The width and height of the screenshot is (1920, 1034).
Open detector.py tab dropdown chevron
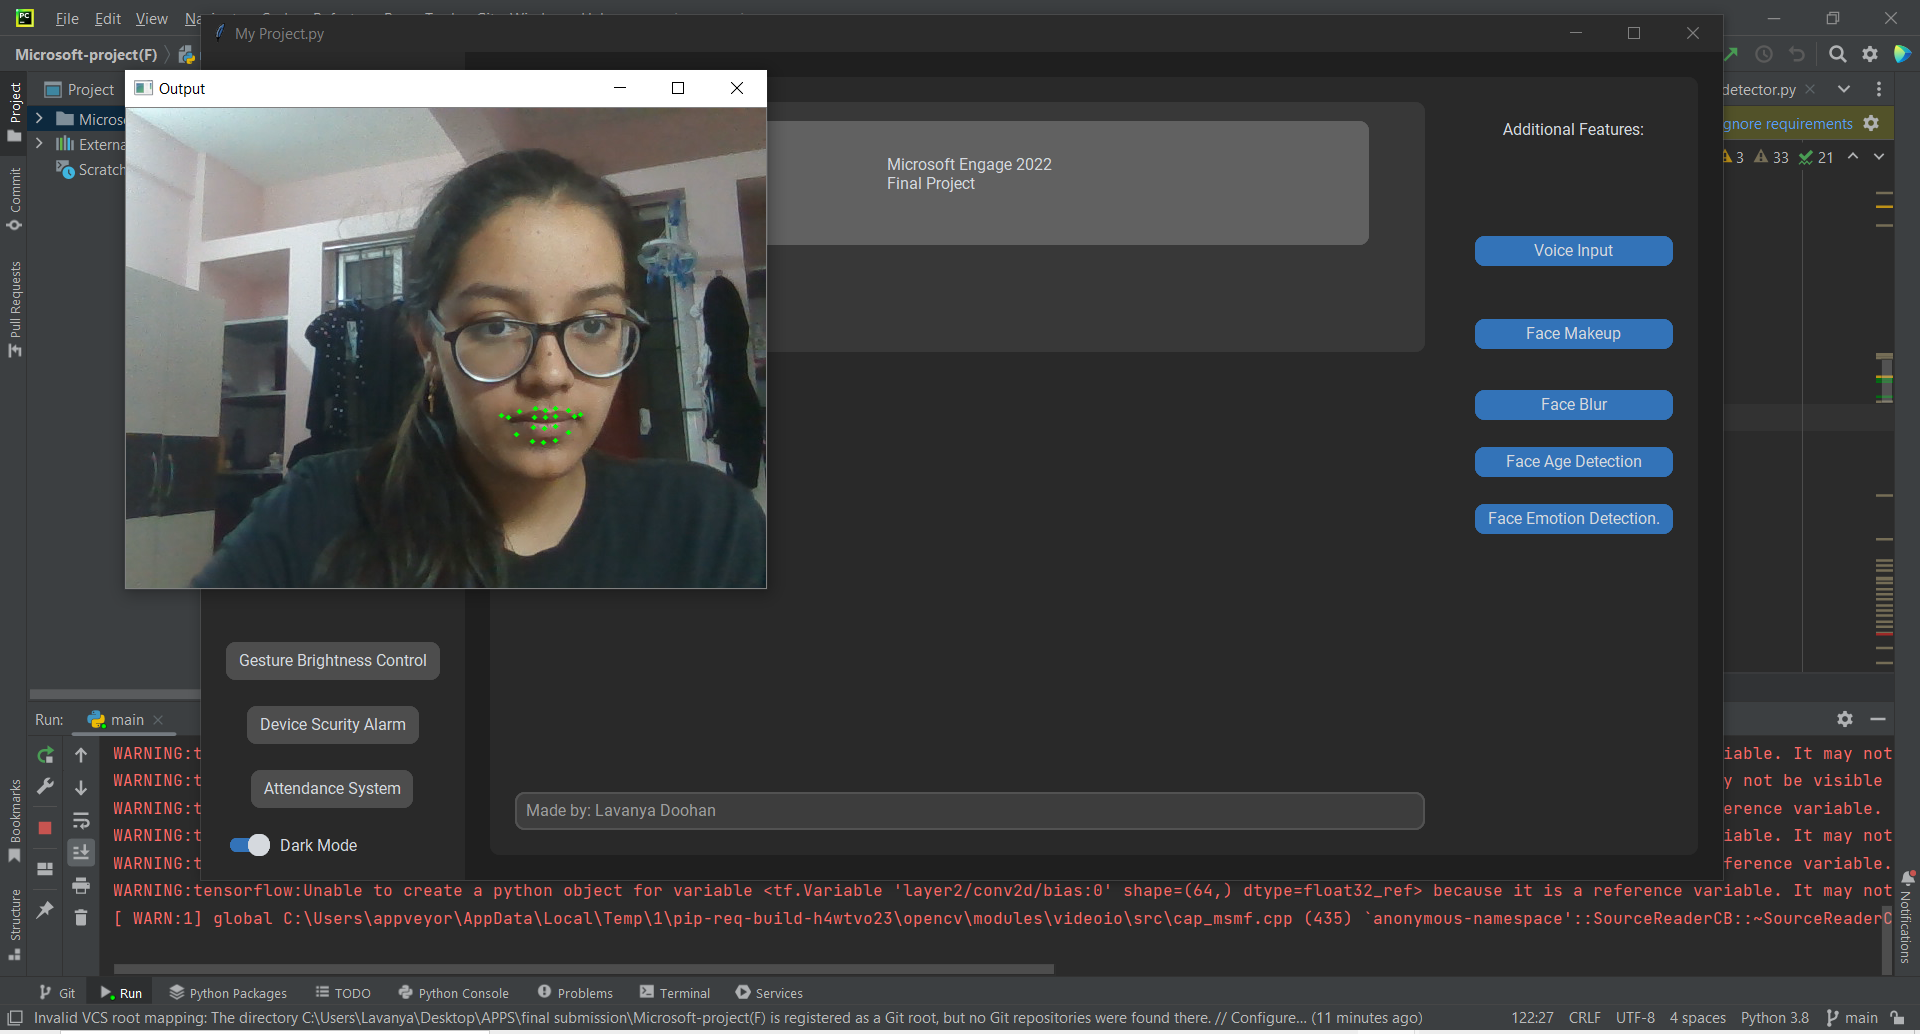point(1844,89)
